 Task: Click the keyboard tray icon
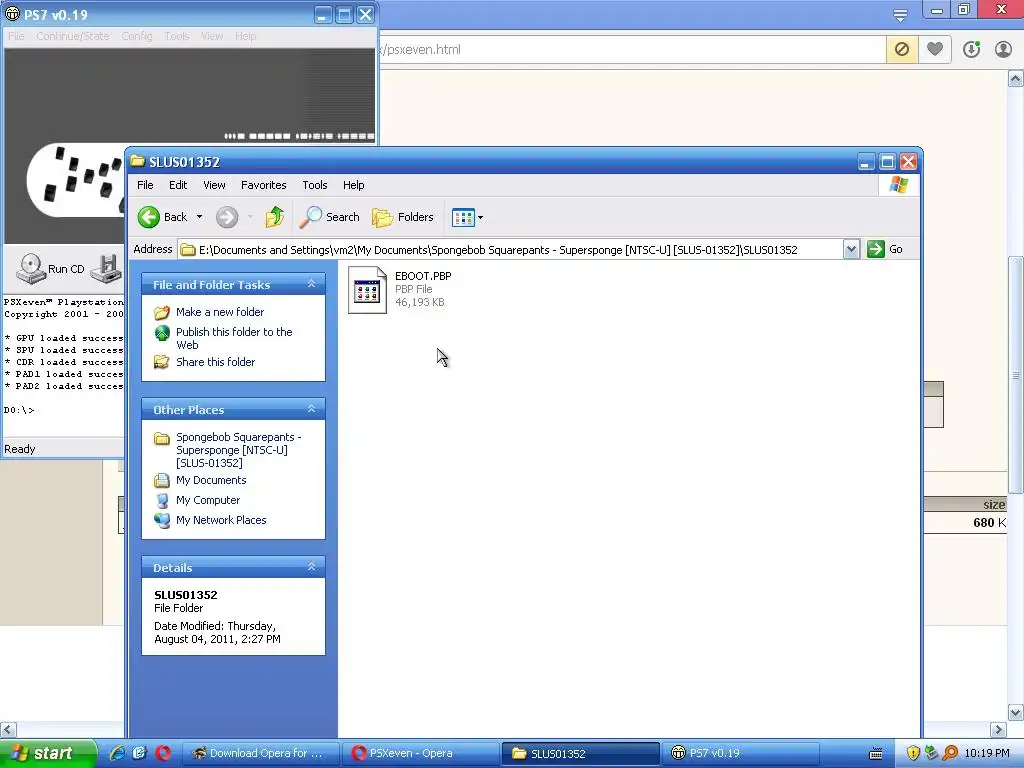(876, 754)
